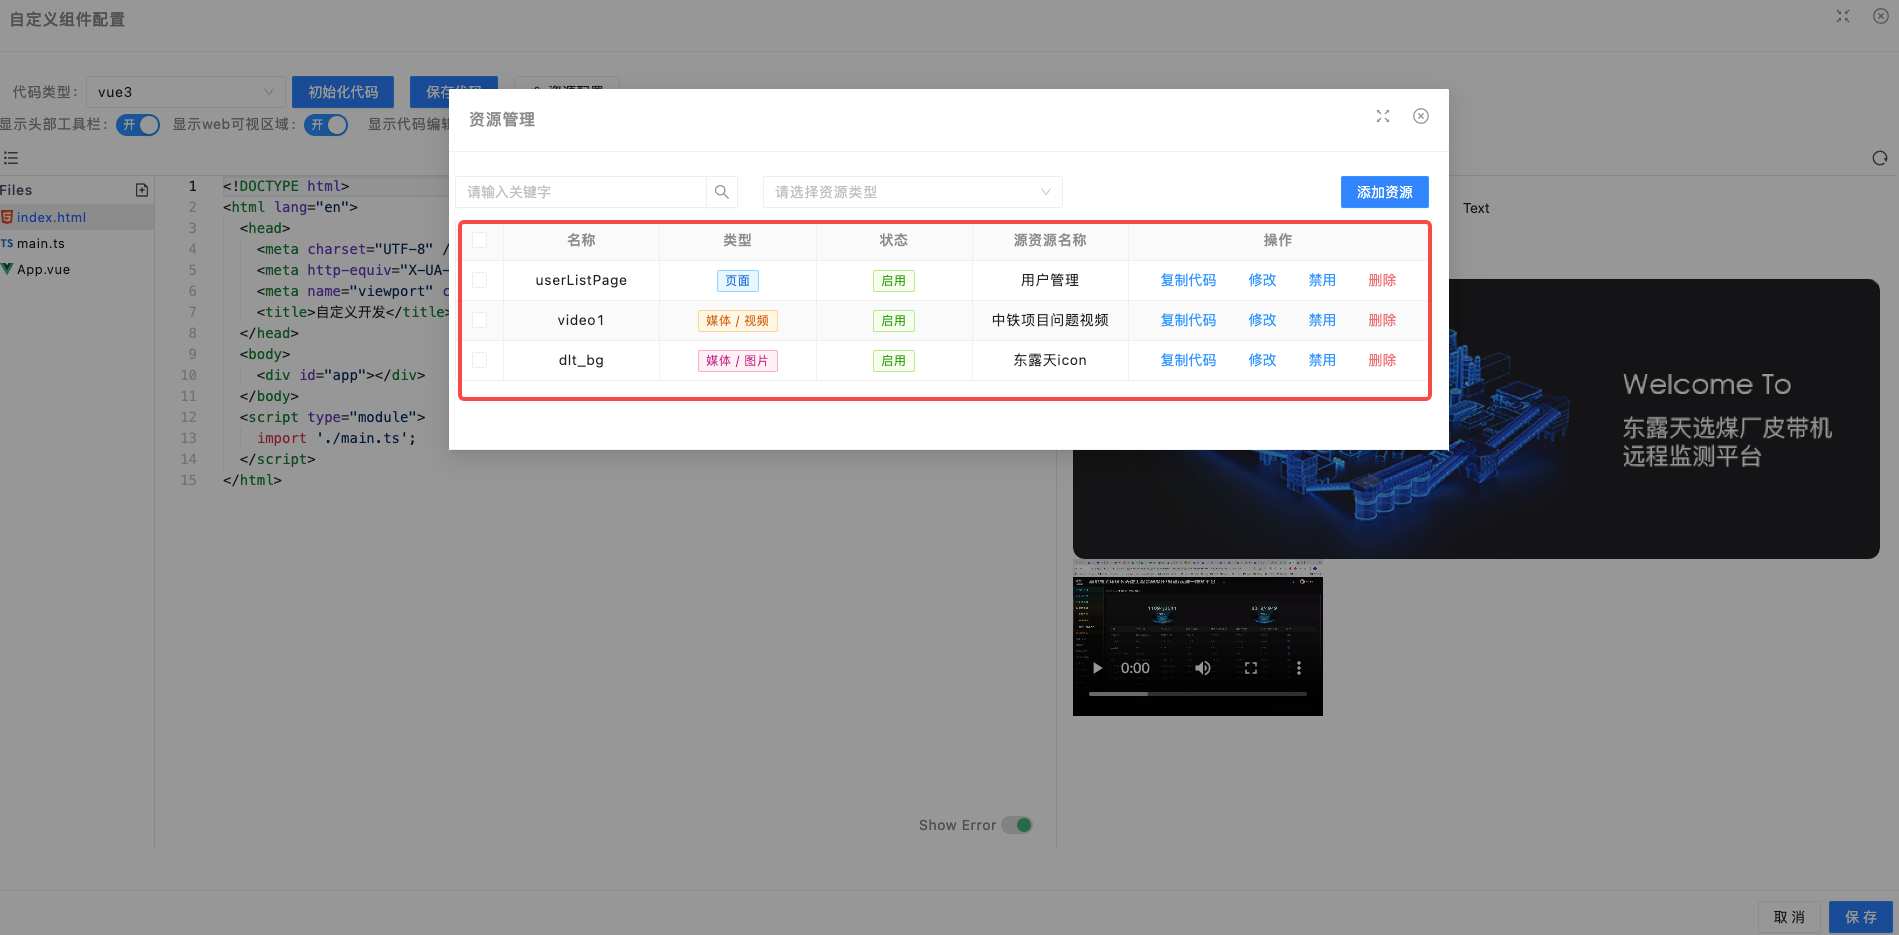Click the list menu icon above Files

pyautogui.click(x=11, y=158)
